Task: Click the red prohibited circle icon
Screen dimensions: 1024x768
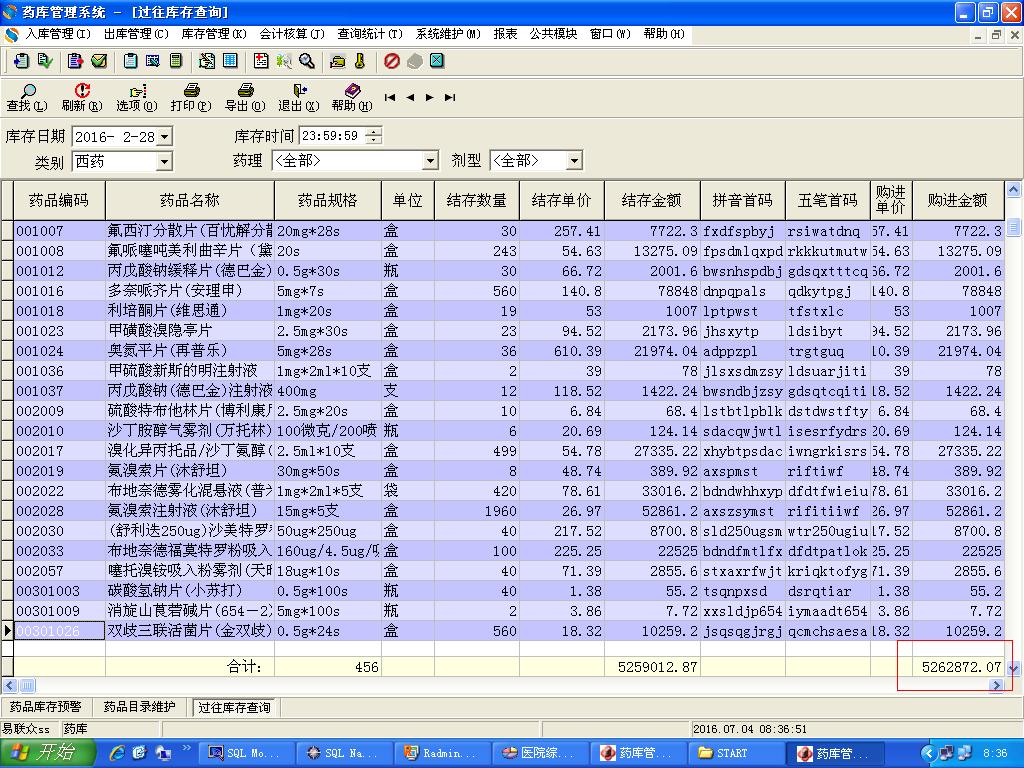Action: tap(392, 61)
